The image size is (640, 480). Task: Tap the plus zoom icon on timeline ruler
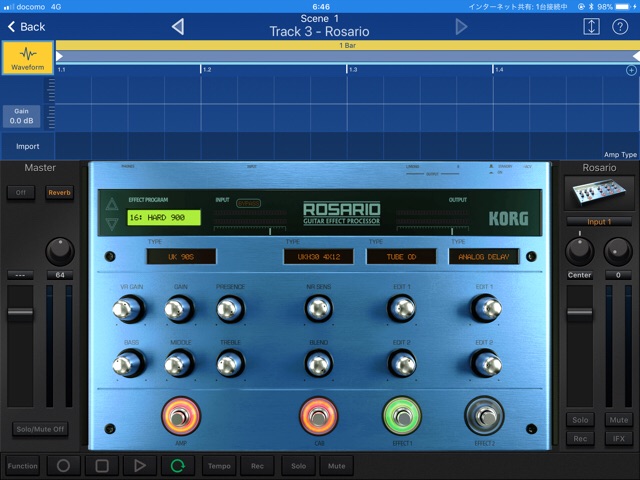[631, 70]
